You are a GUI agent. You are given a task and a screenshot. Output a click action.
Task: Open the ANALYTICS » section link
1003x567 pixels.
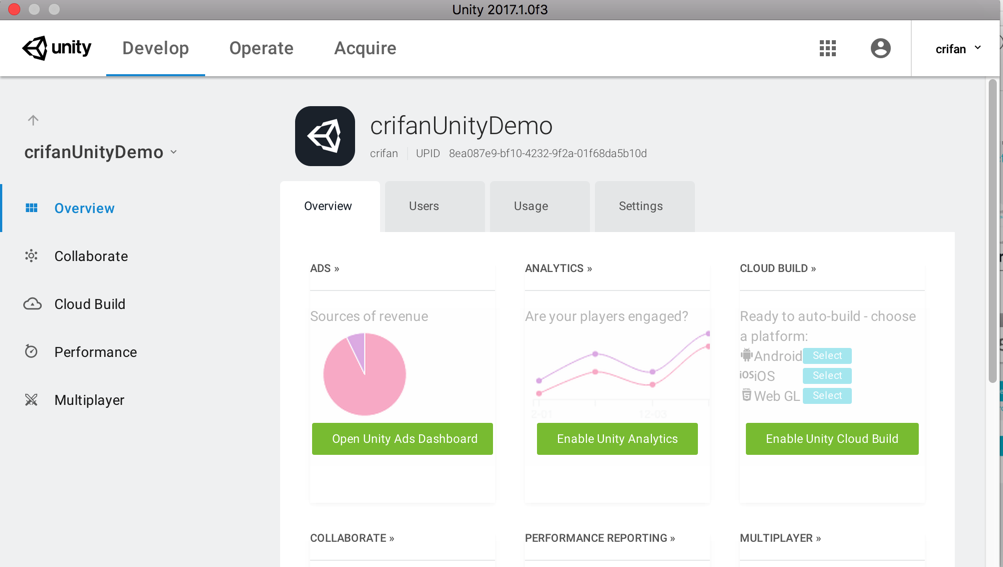558,268
